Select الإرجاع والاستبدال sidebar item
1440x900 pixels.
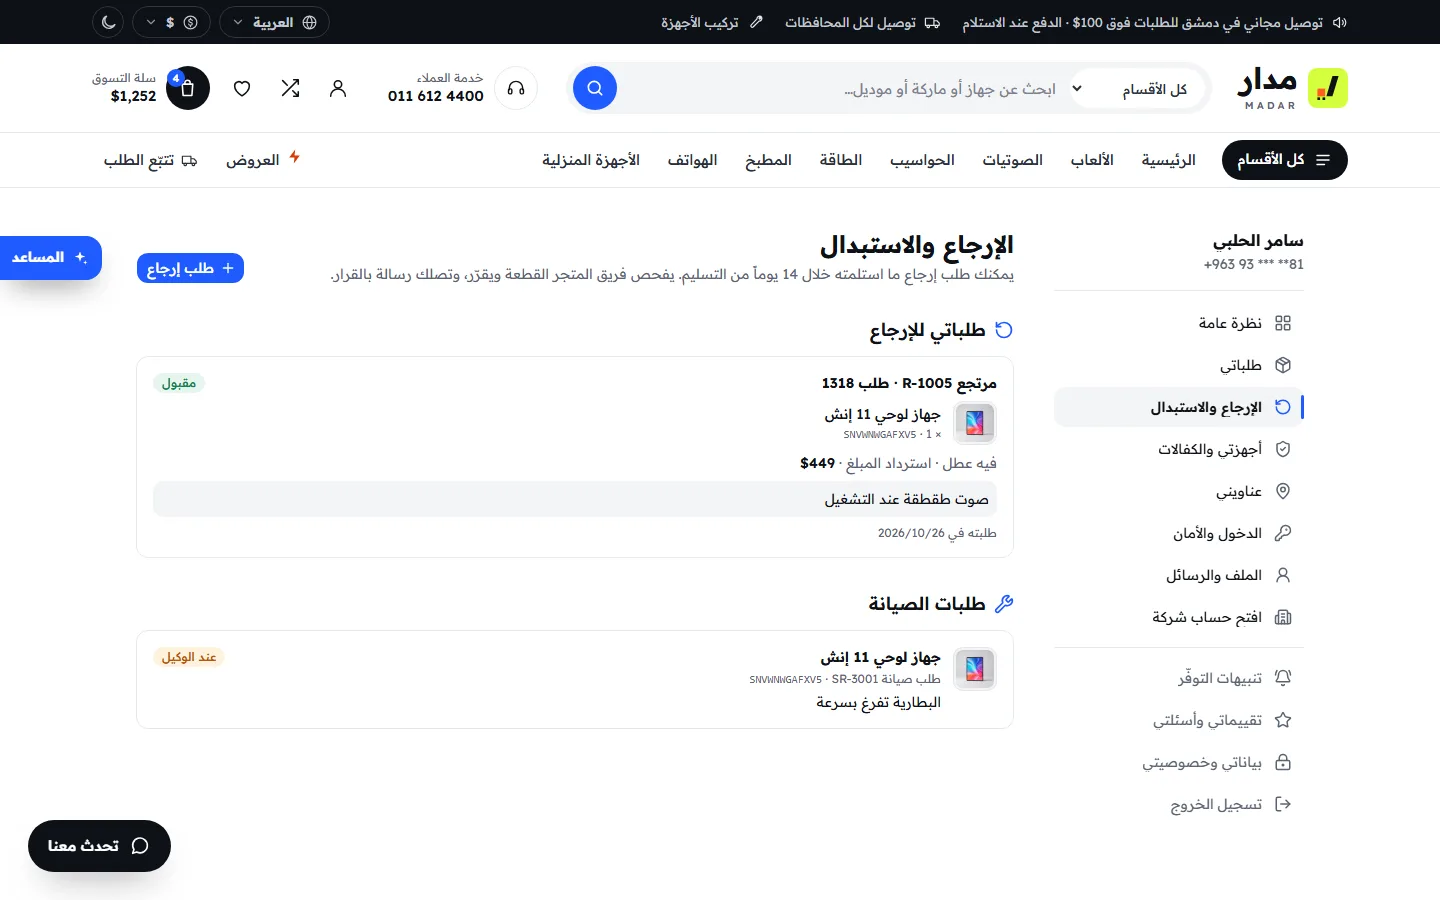click(1178, 407)
